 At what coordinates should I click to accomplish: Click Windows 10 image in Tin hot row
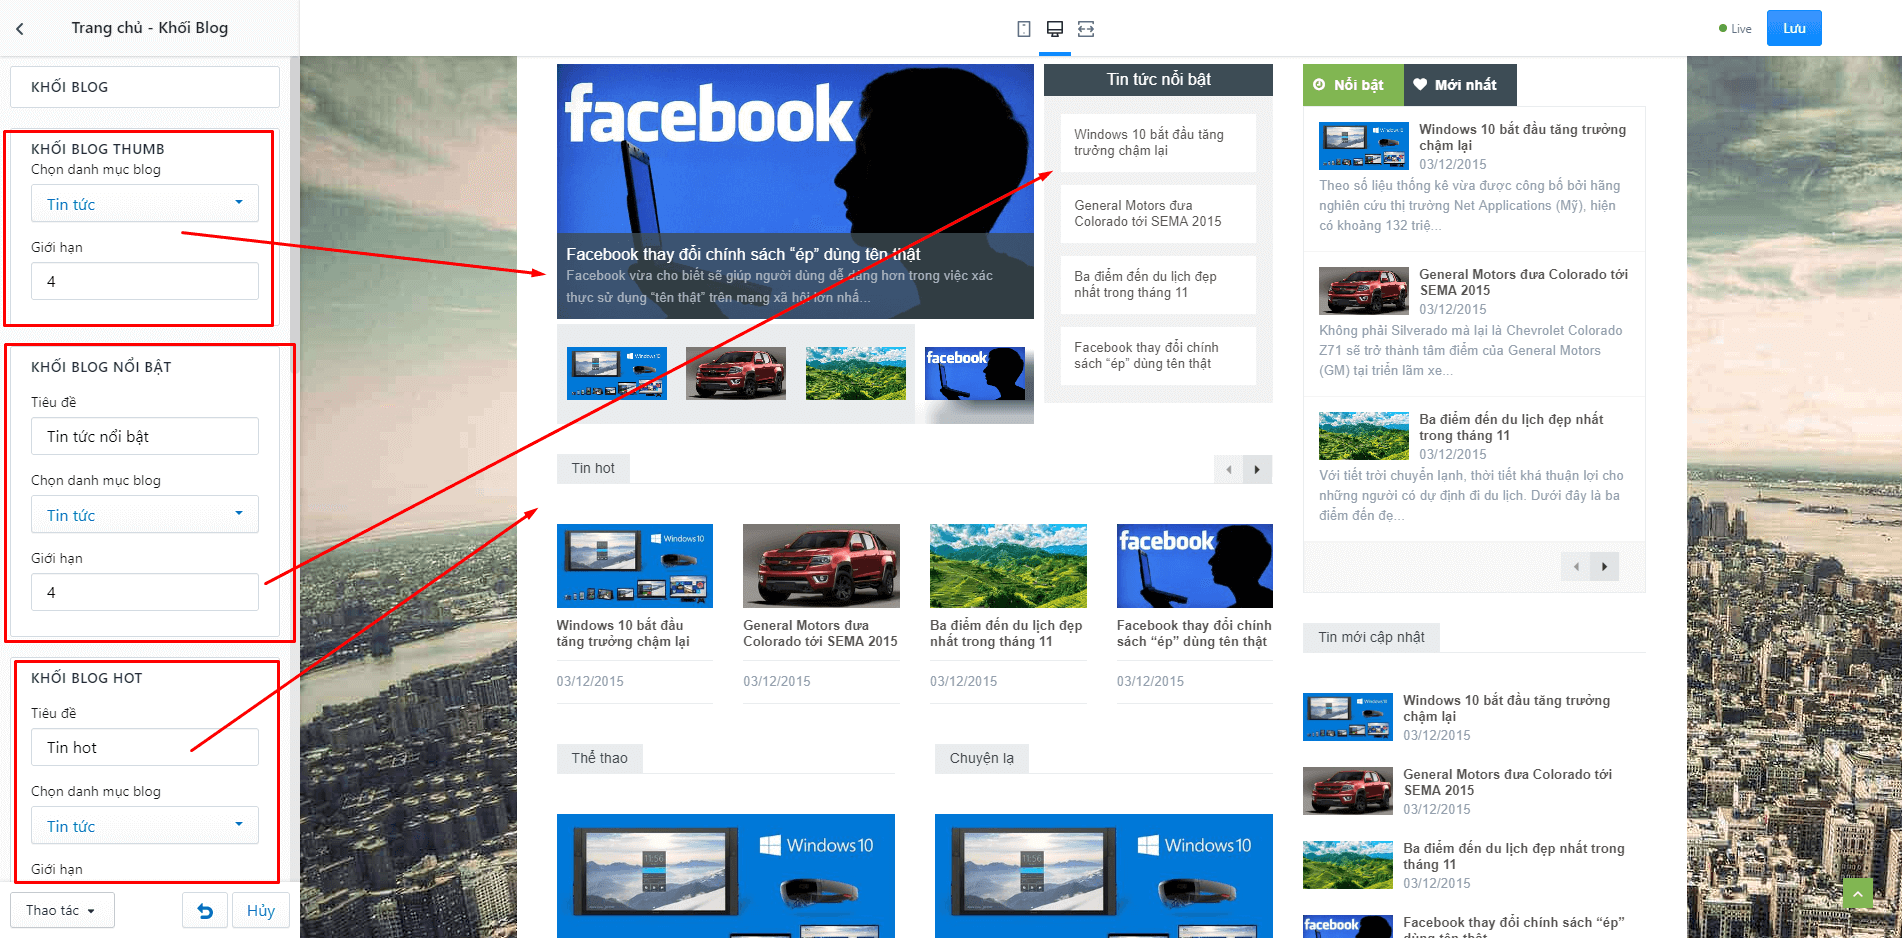click(x=635, y=566)
